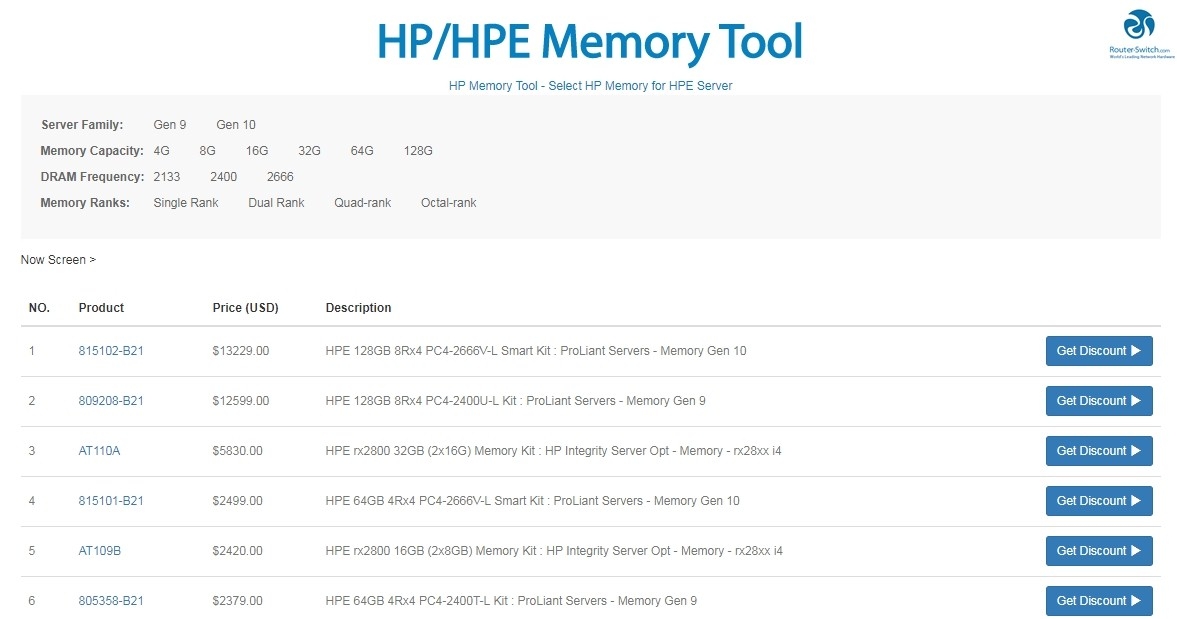1177x619 pixels.
Task: Click the 128GB 8Rx4 PC4-2666V-L description
Action: click(x=536, y=351)
